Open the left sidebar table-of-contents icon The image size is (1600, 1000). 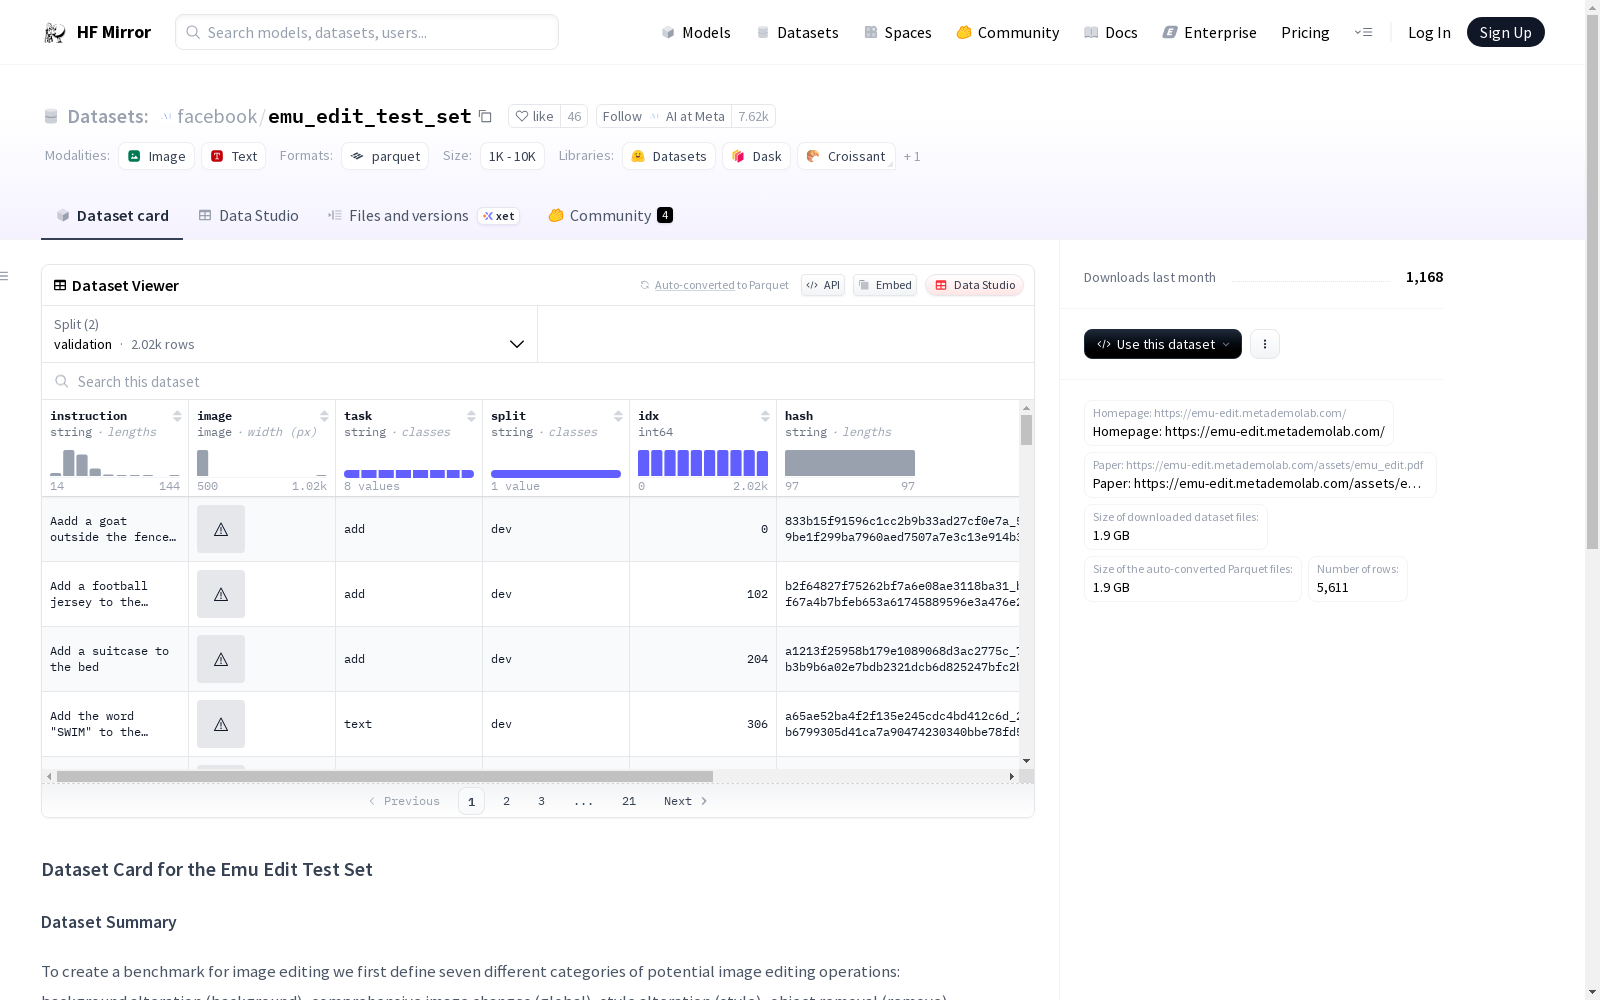[x=4, y=276]
